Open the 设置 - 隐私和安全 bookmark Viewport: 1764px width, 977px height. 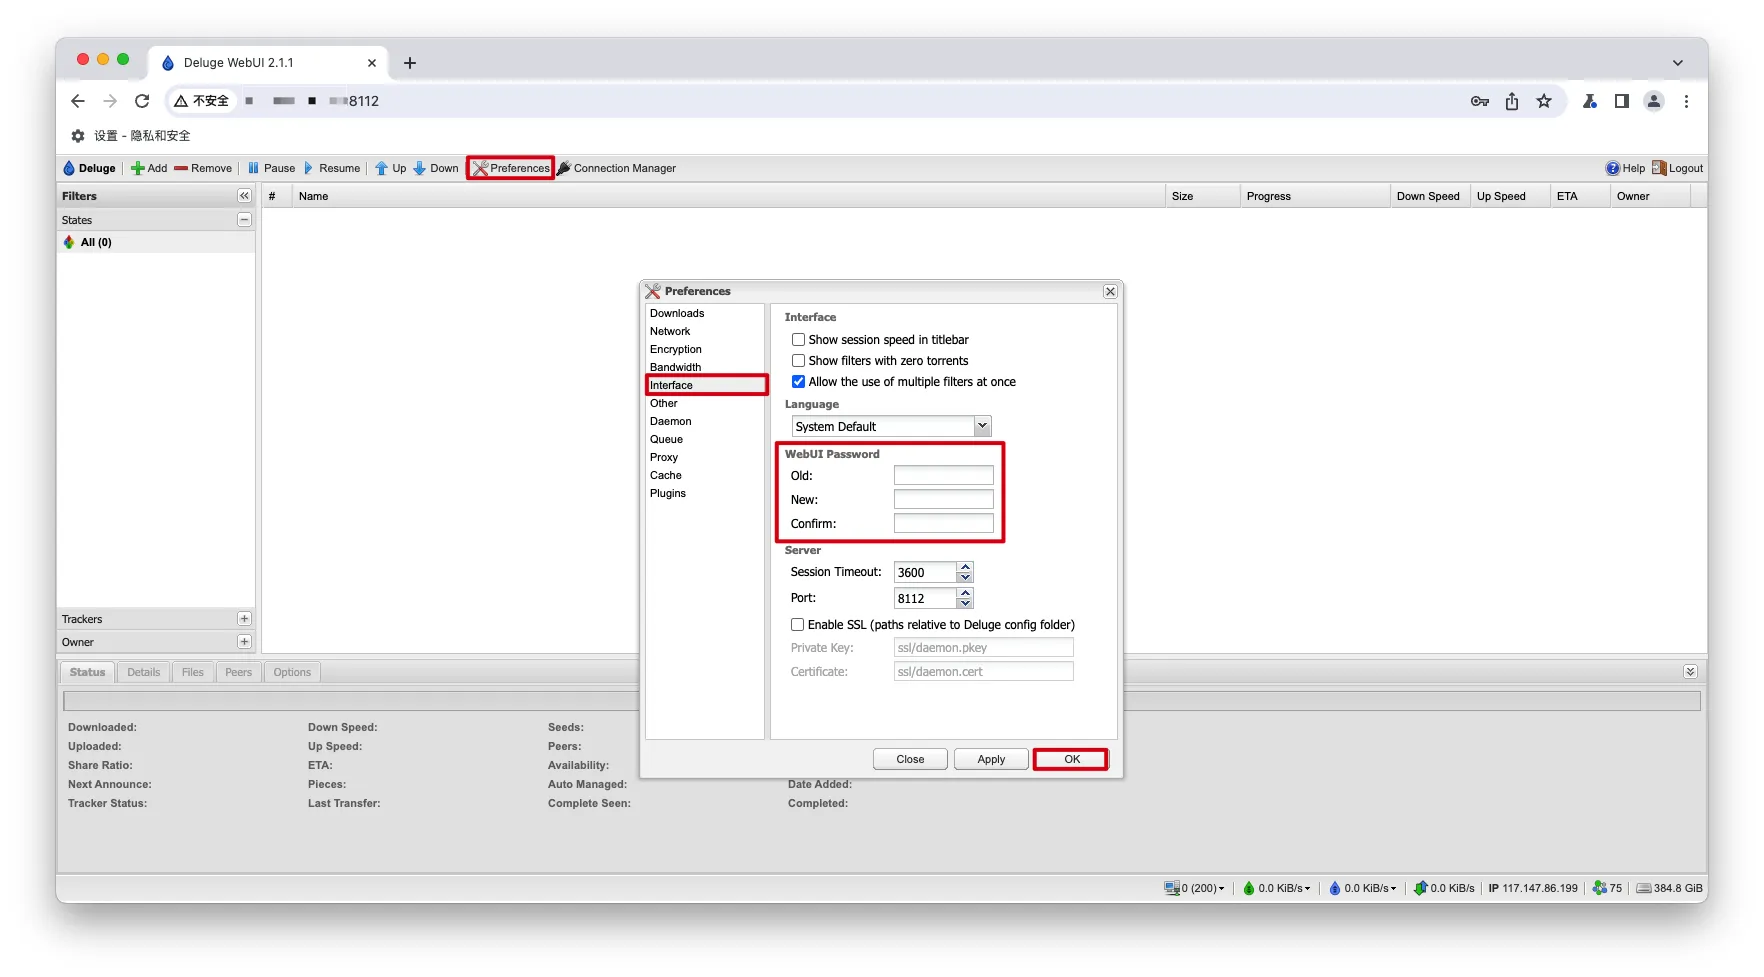click(130, 136)
